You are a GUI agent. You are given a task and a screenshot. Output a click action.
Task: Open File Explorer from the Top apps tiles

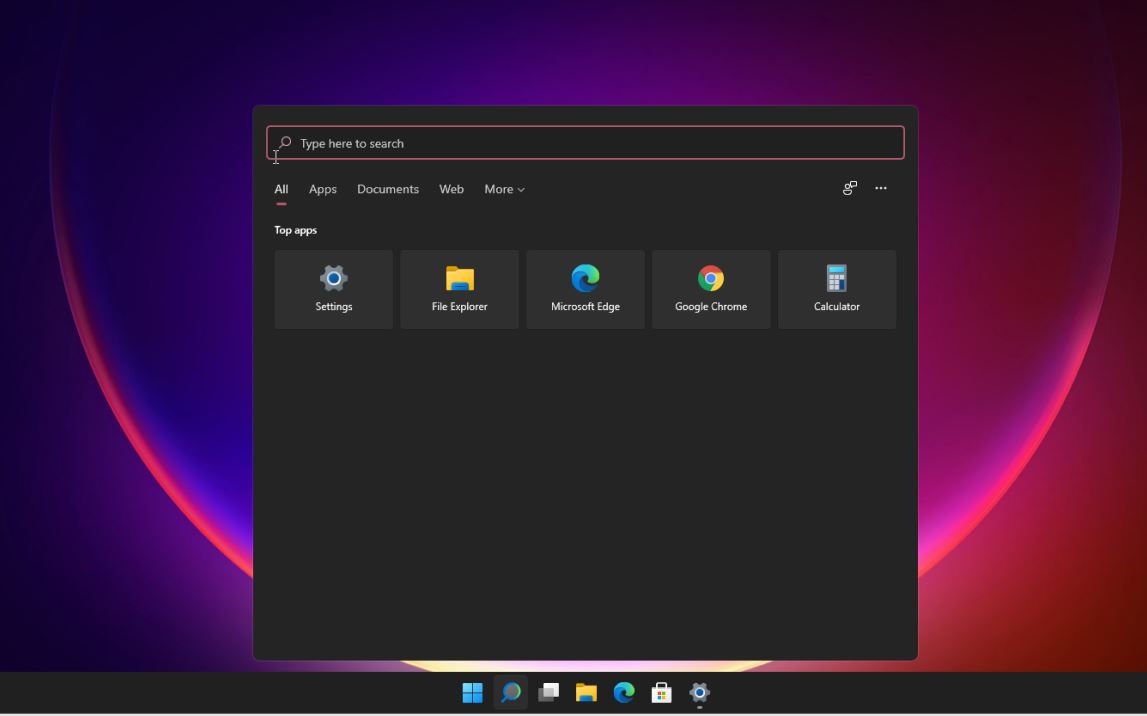[x=459, y=289]
